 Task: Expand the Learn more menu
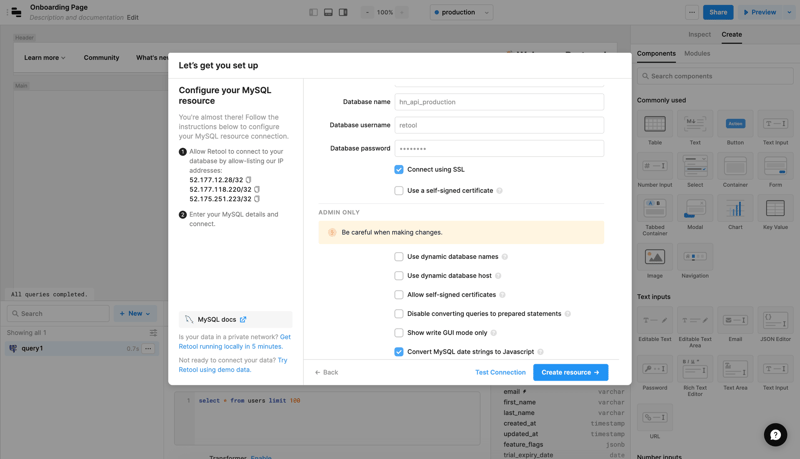[x=44, y=58]
